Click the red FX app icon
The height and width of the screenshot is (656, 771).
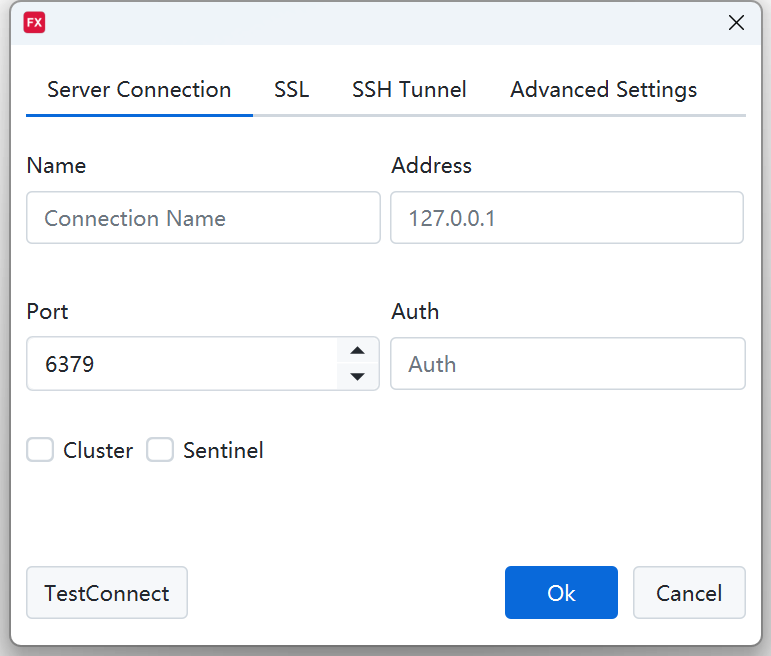tap(35, 23)
